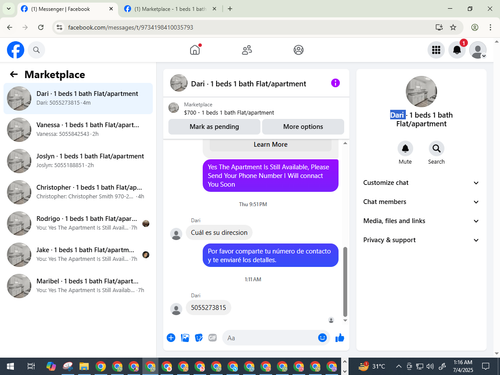Open the Groups icon in top bar
The height and width of the screenshot is (375, 500).
pyautogui.click(x=298, y=50)
